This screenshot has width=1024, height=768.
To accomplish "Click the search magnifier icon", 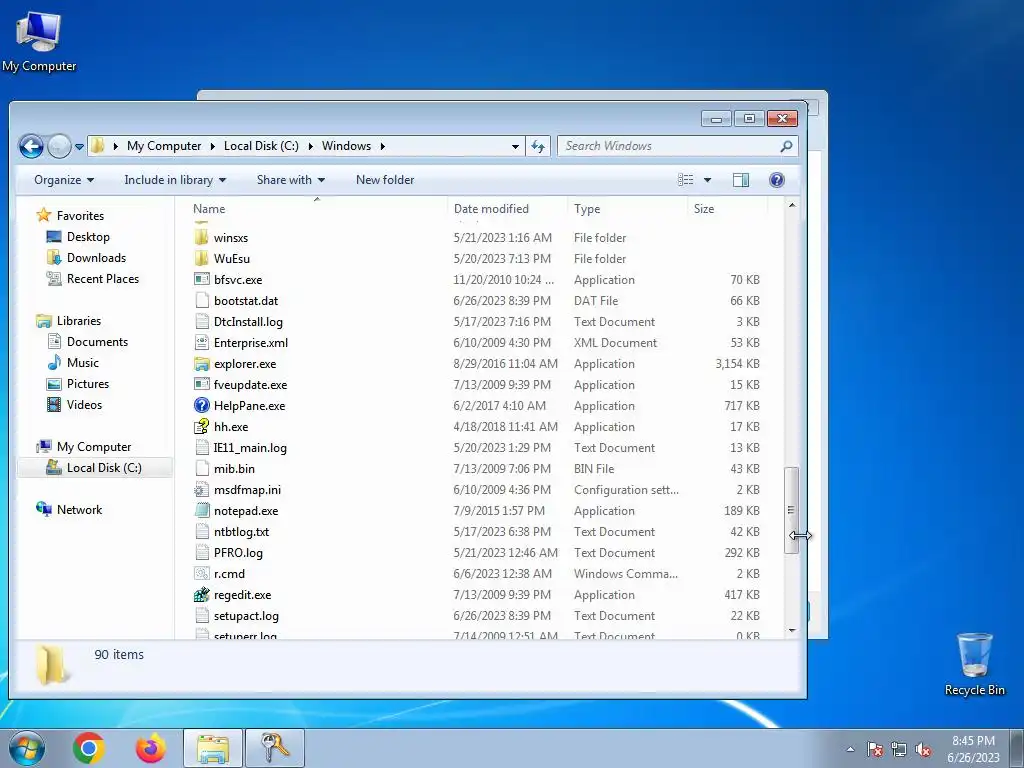I will coord(786,146).
